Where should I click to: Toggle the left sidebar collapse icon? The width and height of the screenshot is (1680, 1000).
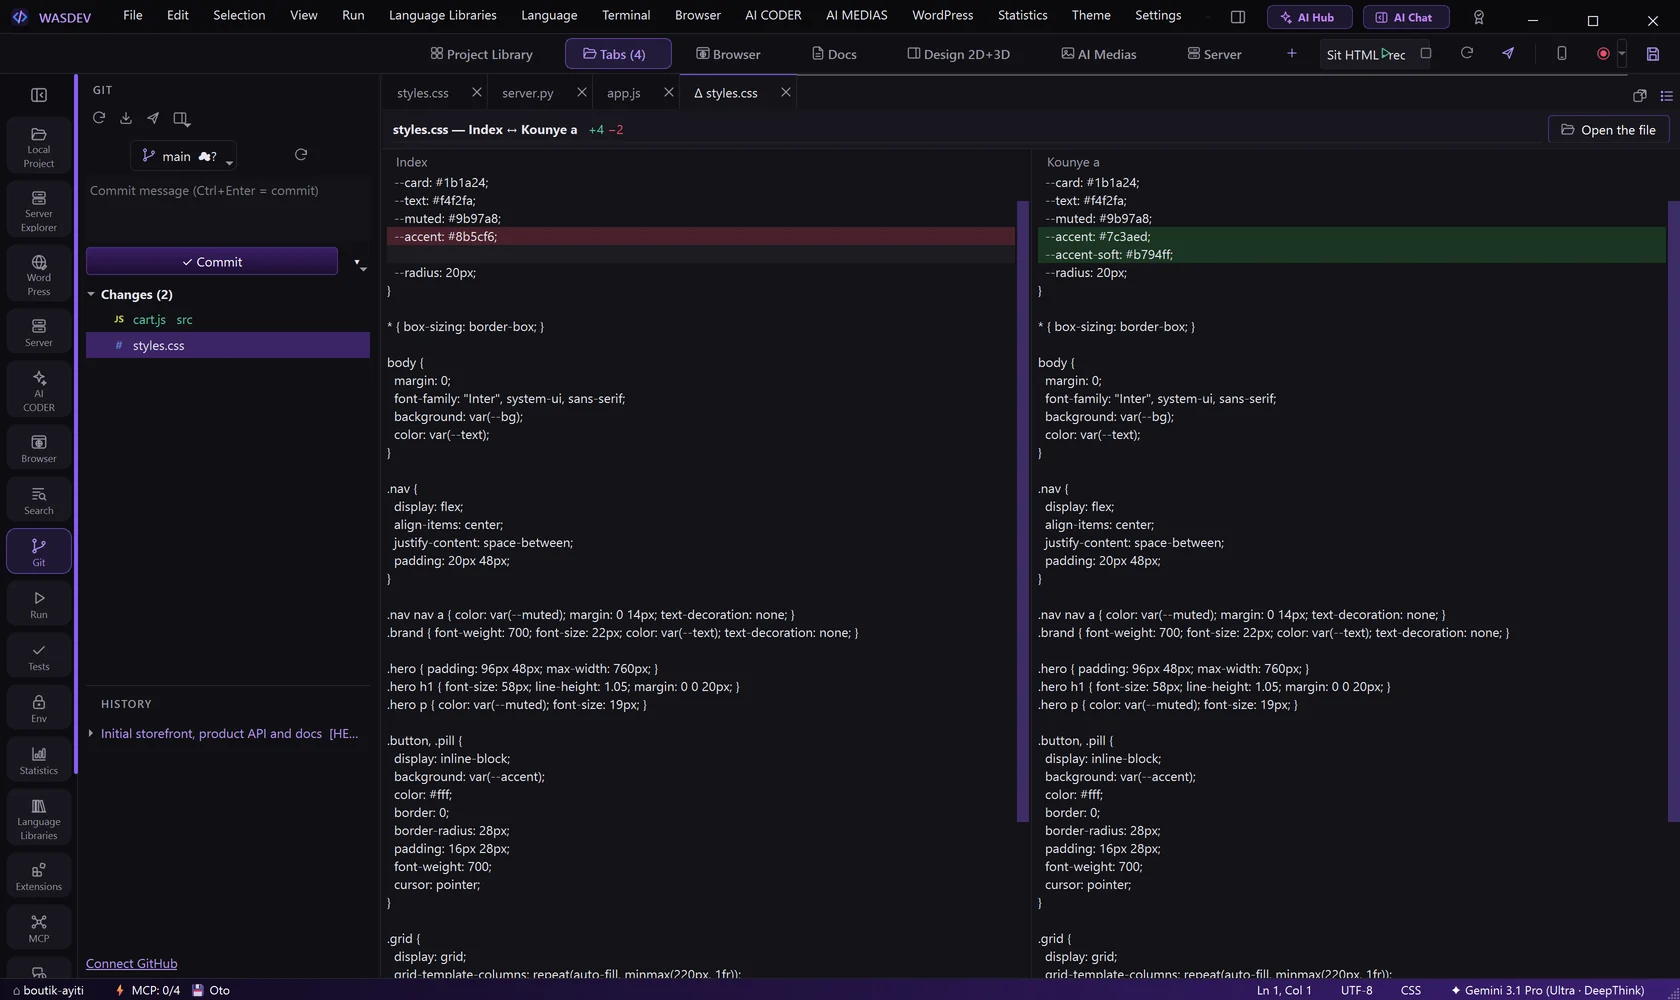(39, 95)
